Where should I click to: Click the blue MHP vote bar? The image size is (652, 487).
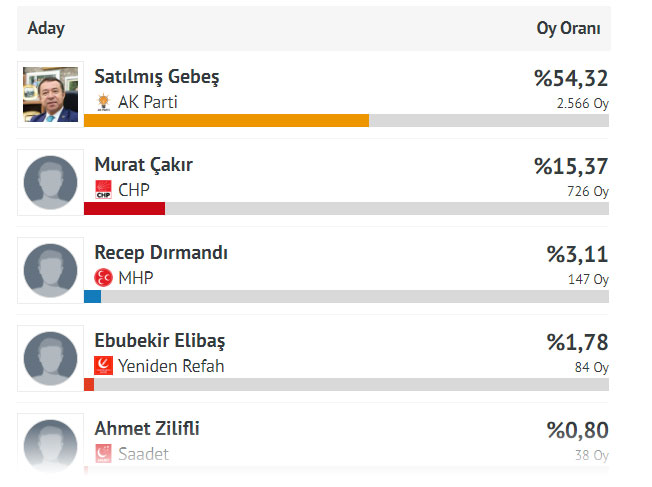pyautogui.click(x=92, y=296)
